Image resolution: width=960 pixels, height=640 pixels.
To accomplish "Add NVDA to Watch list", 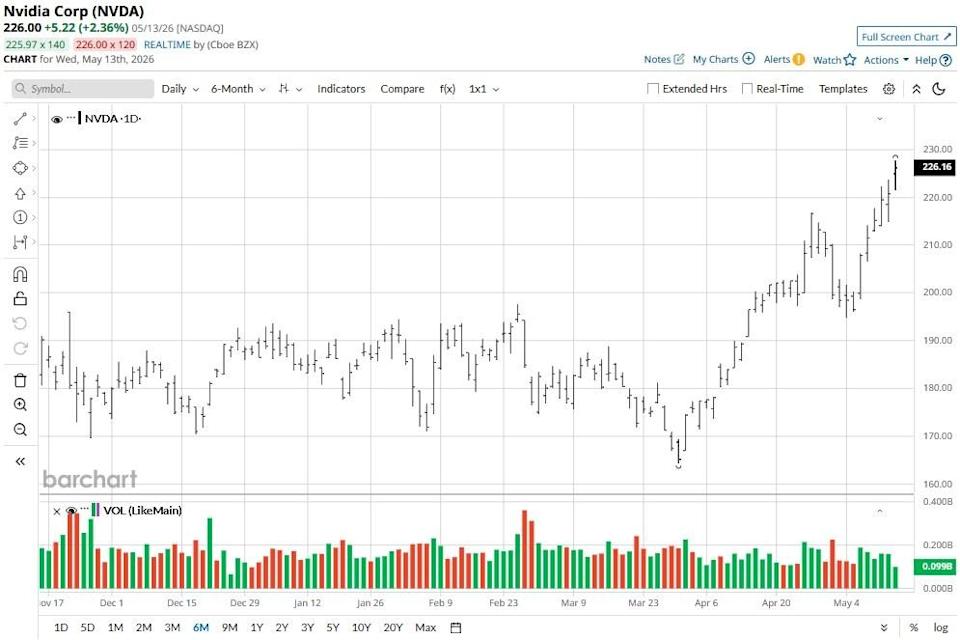I will tap(834, 60).
